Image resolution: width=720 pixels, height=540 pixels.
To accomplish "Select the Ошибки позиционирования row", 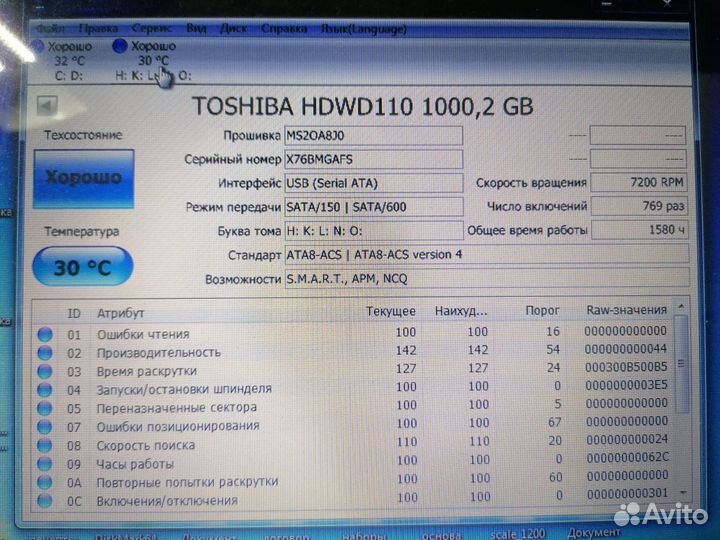I will click(353, 425).
